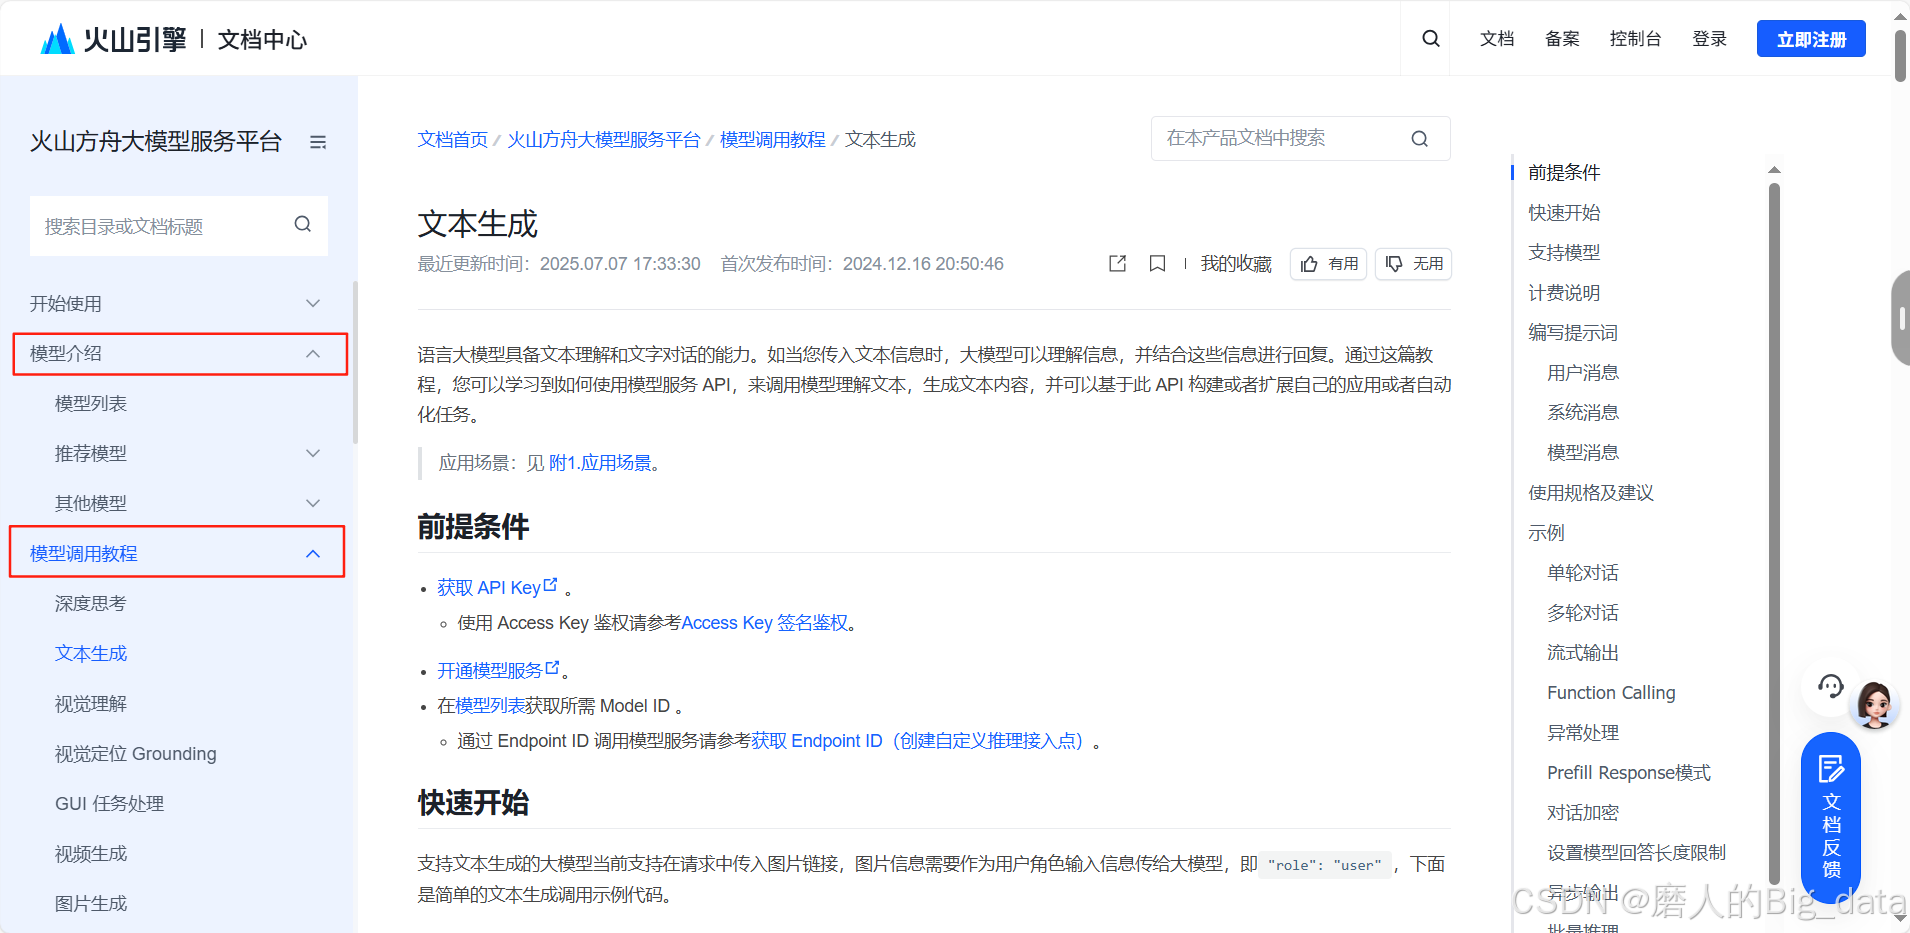Image resolution: width=1910 pixels, height=933 pixels.
Task: Open 视觉定位 Grounding in sidebar
Action: click(x=135, y=753)
